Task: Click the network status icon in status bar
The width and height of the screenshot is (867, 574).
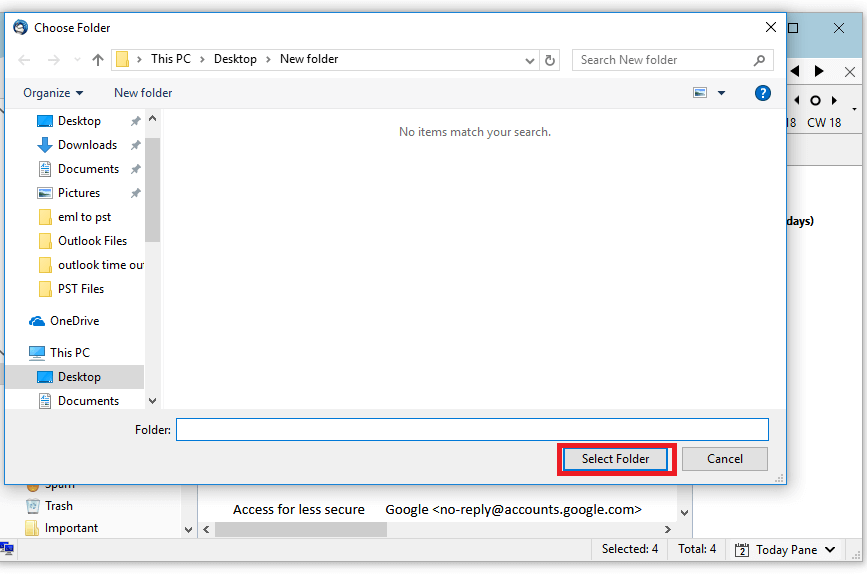Action: pyautogui.click(x=7, y=549)
